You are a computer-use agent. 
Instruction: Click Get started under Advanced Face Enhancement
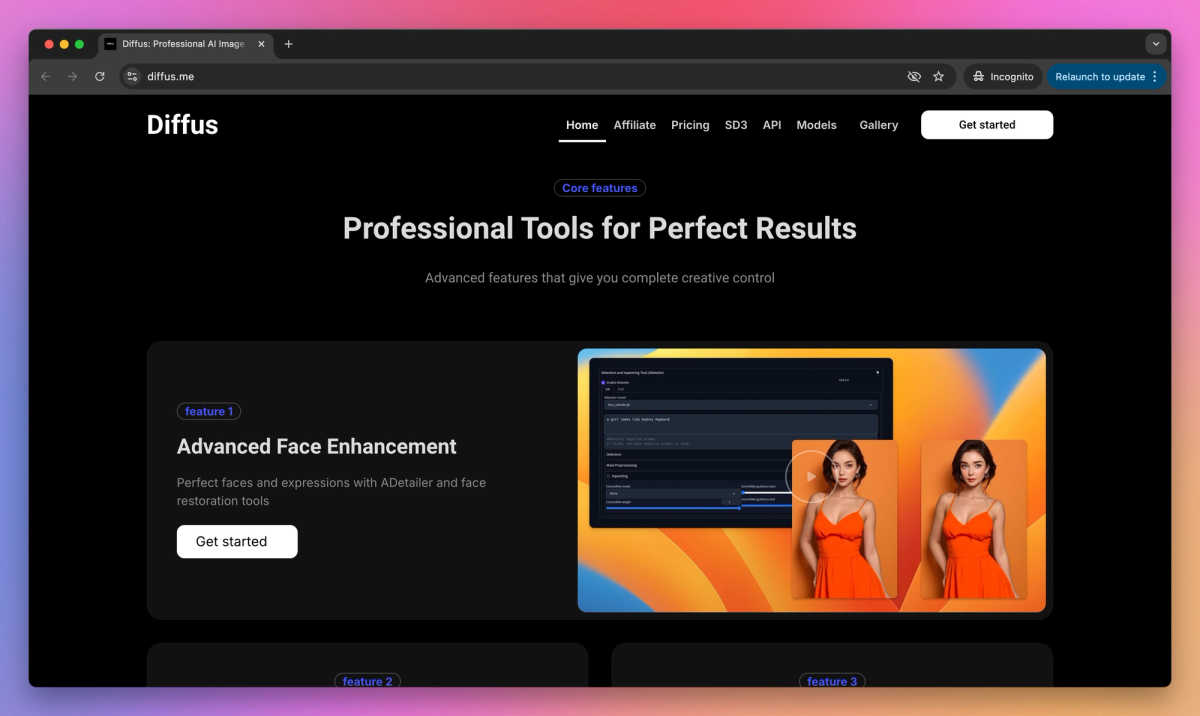point(237,541)
